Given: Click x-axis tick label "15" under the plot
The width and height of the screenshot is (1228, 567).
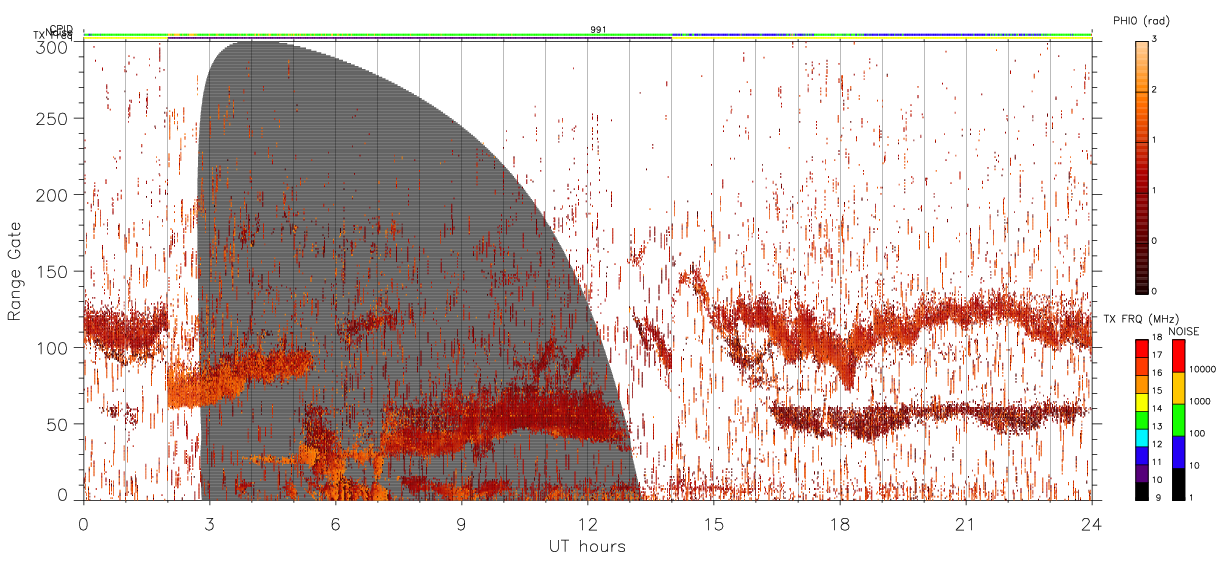Looking at the screenshot, I should pyautogui.click(x=714, y=523).
